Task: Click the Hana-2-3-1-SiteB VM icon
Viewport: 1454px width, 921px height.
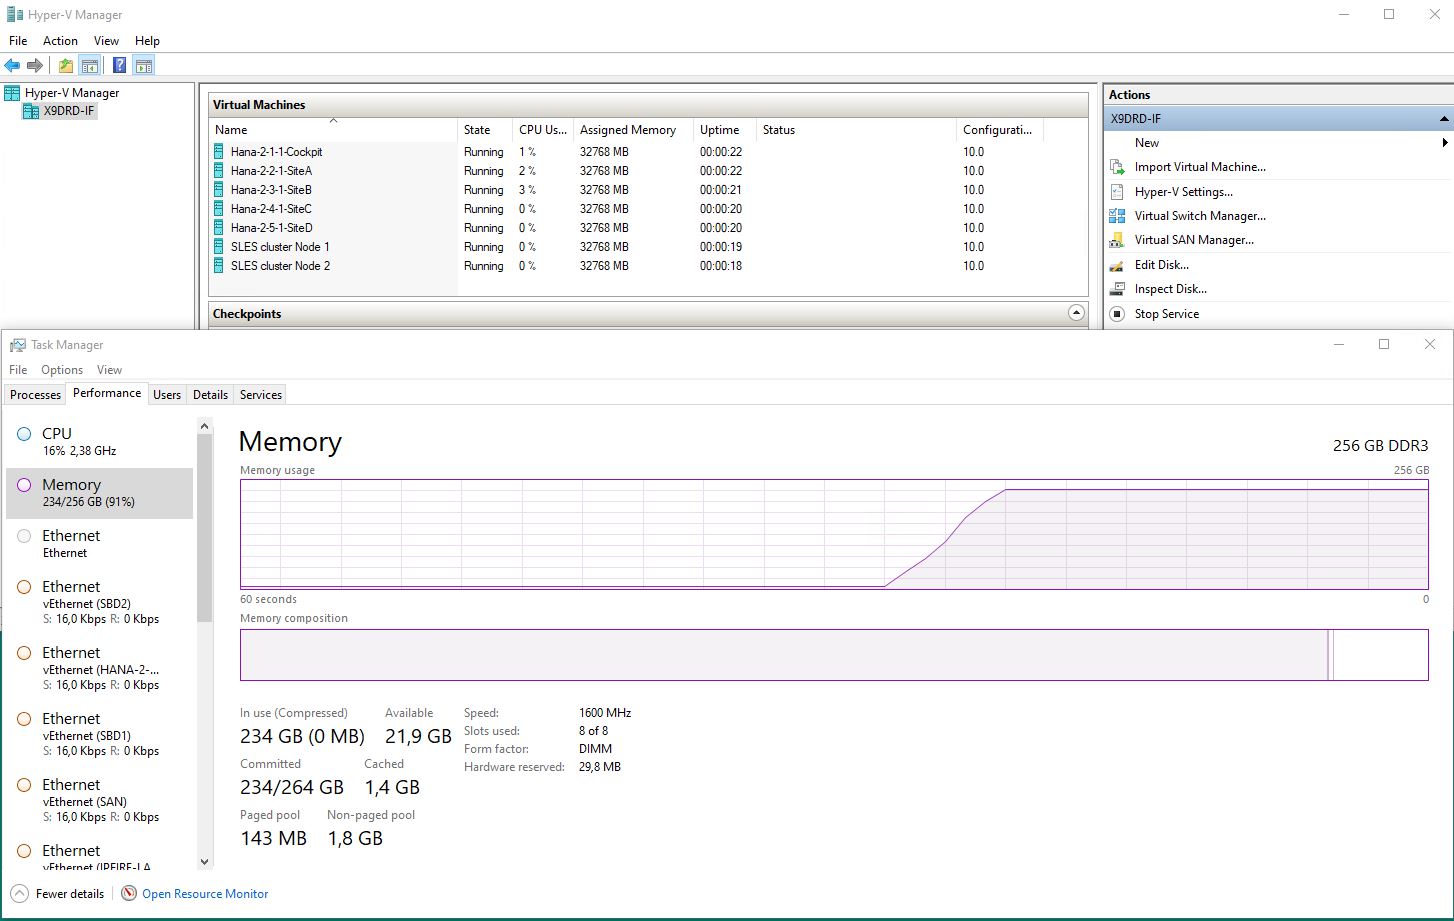Action: [x=219, y=190]
